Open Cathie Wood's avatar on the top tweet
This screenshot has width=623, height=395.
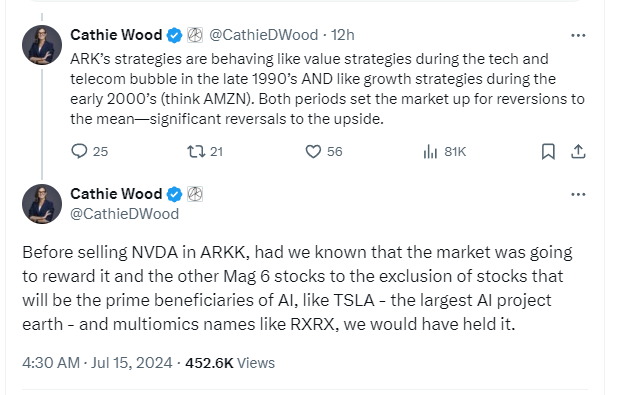42,45
